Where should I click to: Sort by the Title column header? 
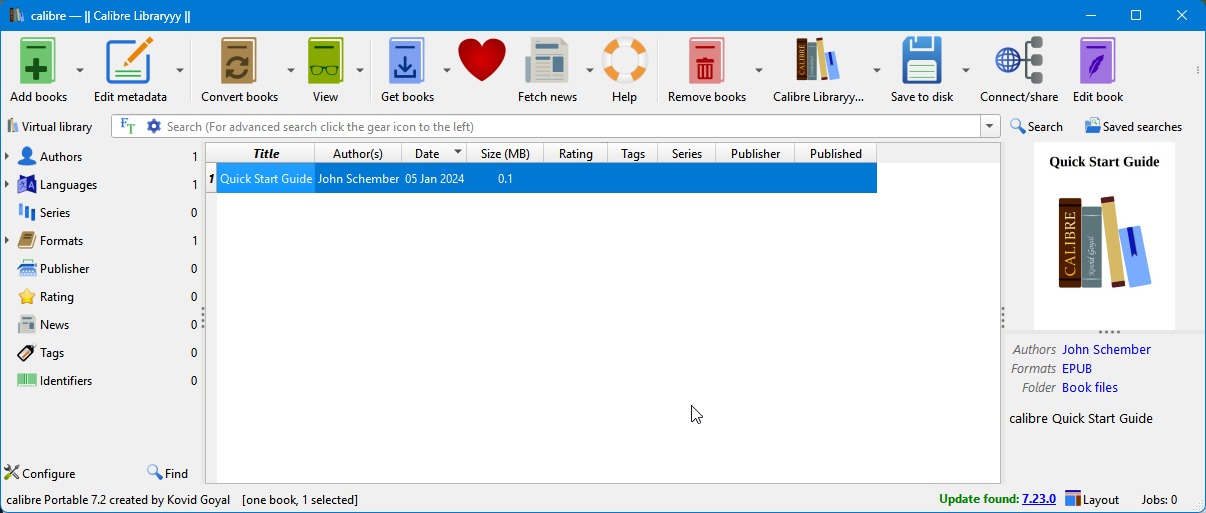(266, 153)
